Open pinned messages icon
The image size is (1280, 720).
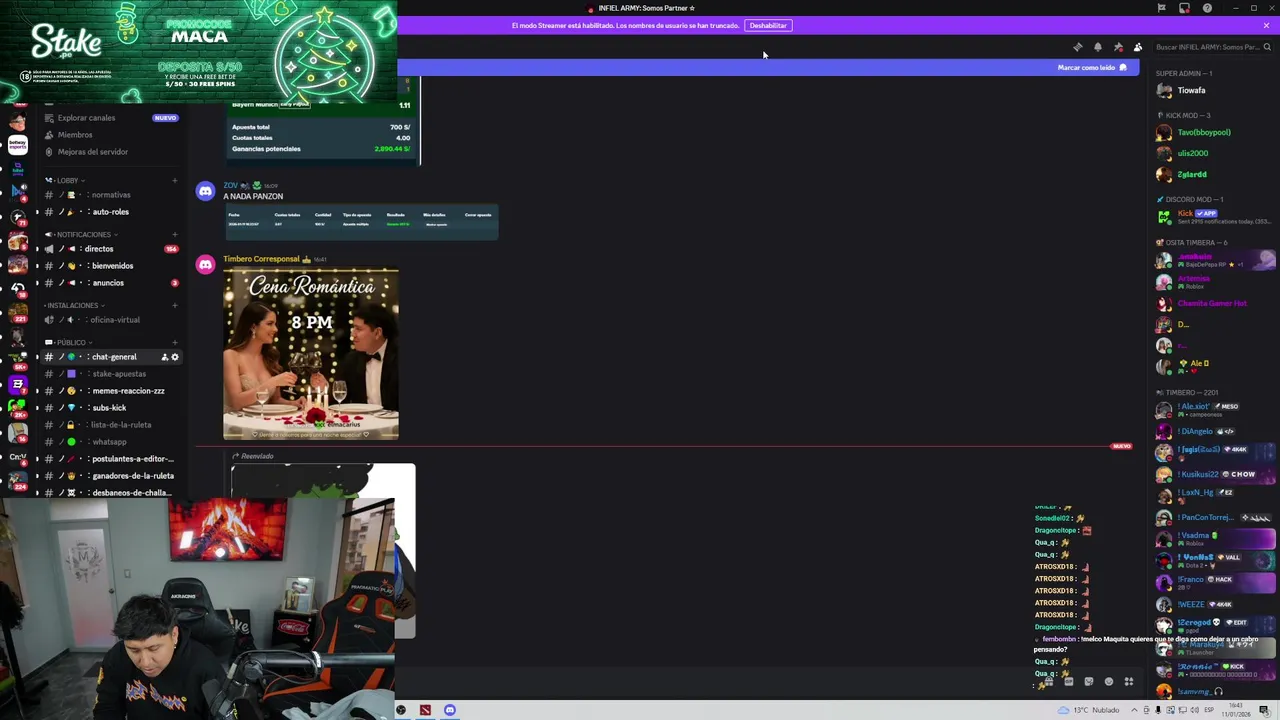tap(1118, 47)
